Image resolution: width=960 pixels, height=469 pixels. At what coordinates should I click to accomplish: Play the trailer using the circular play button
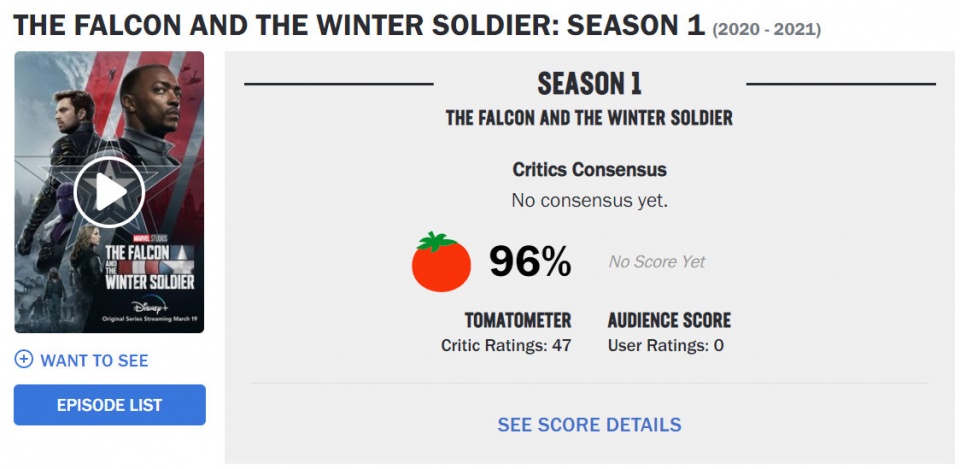(x=109, y=193)
